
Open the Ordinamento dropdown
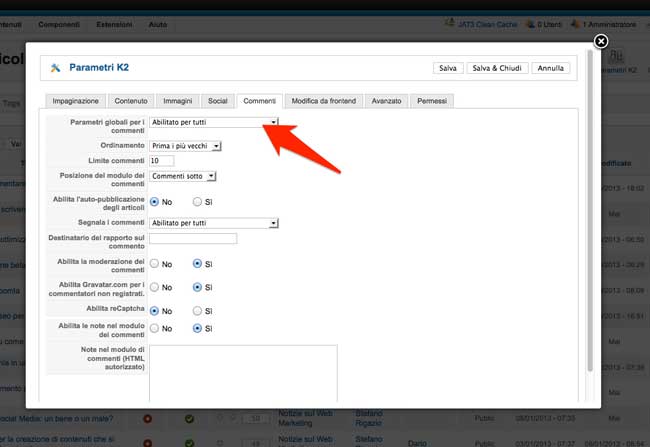coord(185,146)
